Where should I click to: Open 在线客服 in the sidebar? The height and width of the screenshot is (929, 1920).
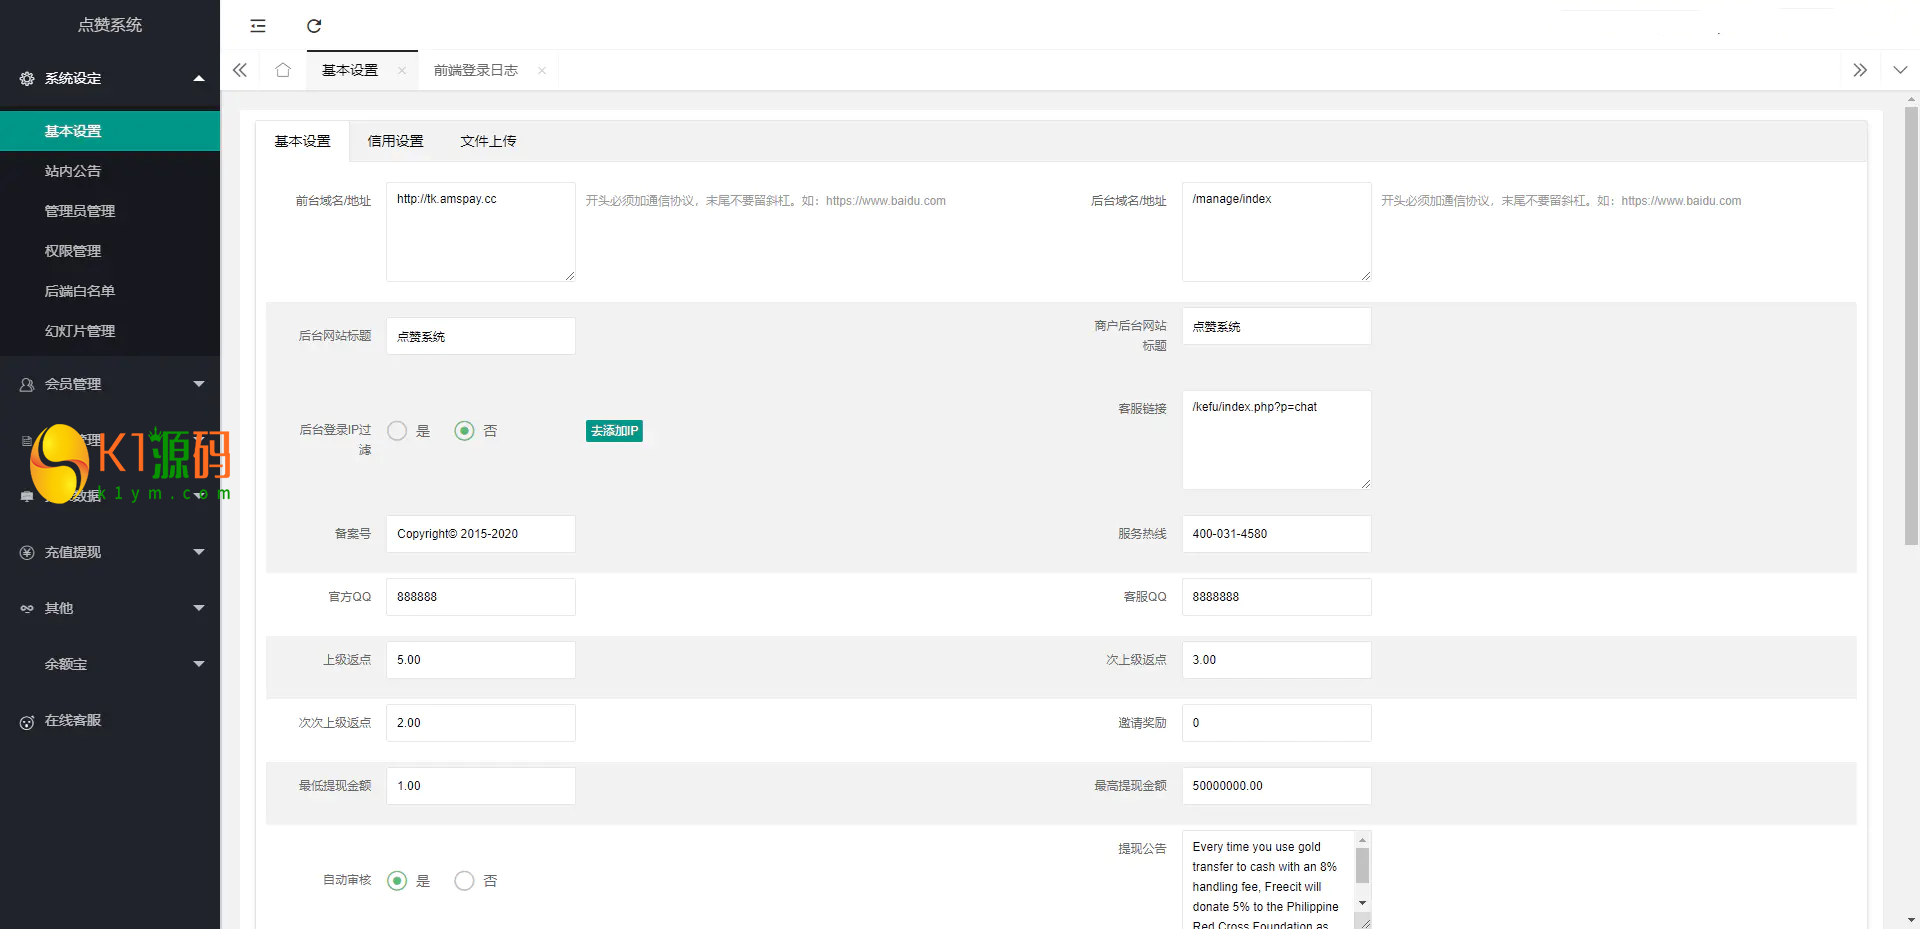(110, 720)
